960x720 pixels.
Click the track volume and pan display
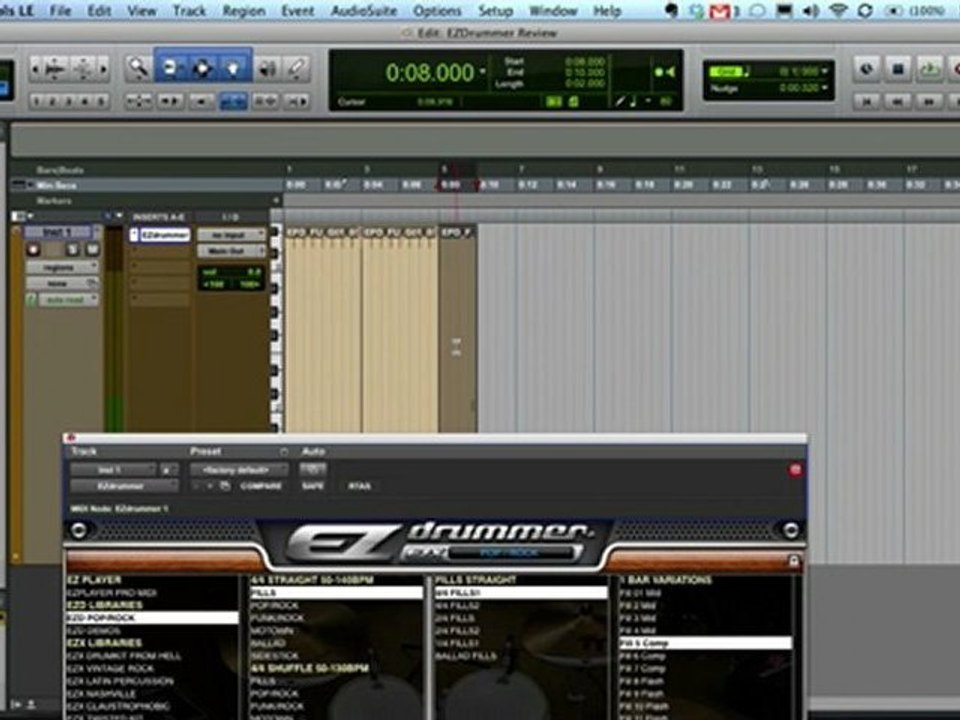[231, 279]
